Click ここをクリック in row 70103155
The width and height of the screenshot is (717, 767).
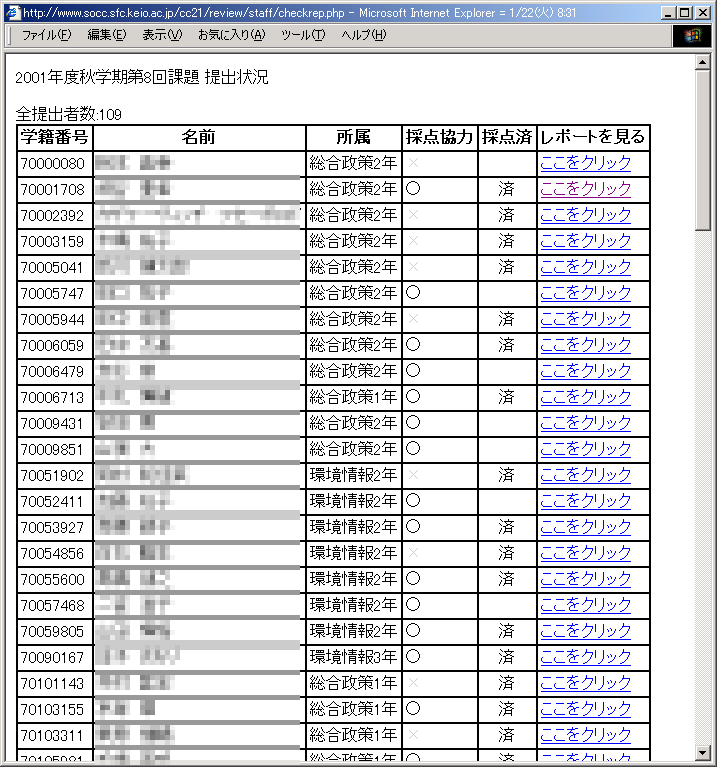point(586,709)
